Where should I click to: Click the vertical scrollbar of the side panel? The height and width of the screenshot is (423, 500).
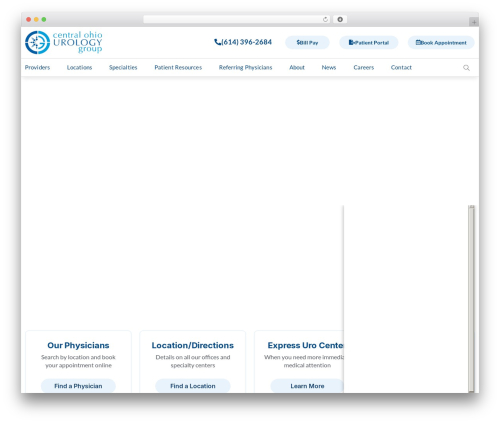471,298
